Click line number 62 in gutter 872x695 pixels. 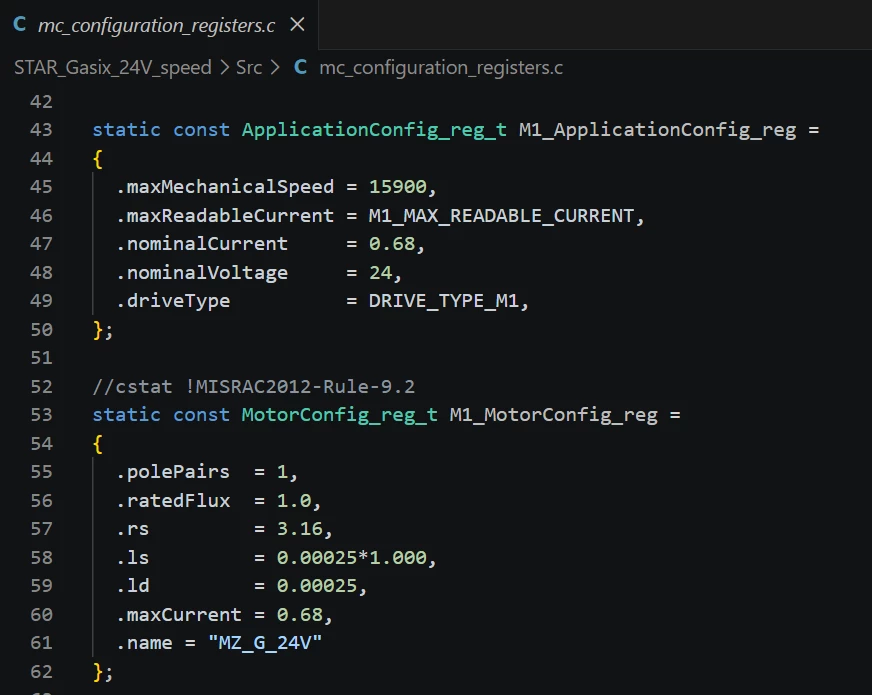tap(41, 672)
